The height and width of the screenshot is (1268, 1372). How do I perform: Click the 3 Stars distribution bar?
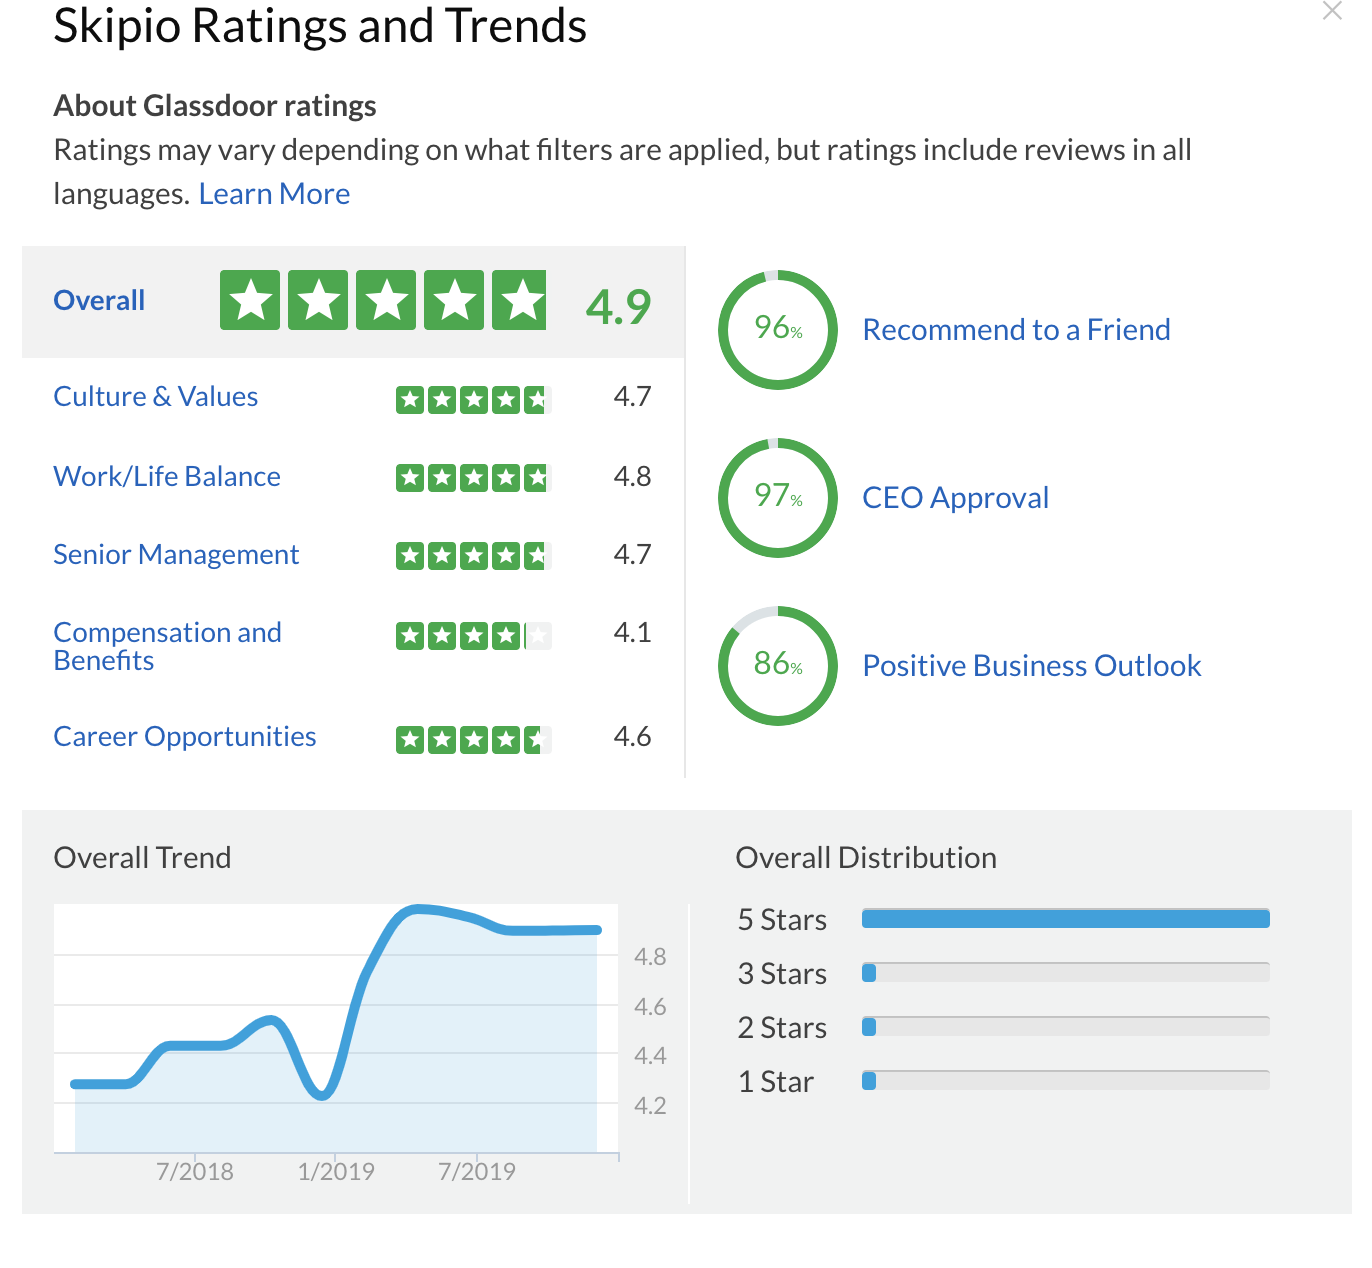[1066, 973]
